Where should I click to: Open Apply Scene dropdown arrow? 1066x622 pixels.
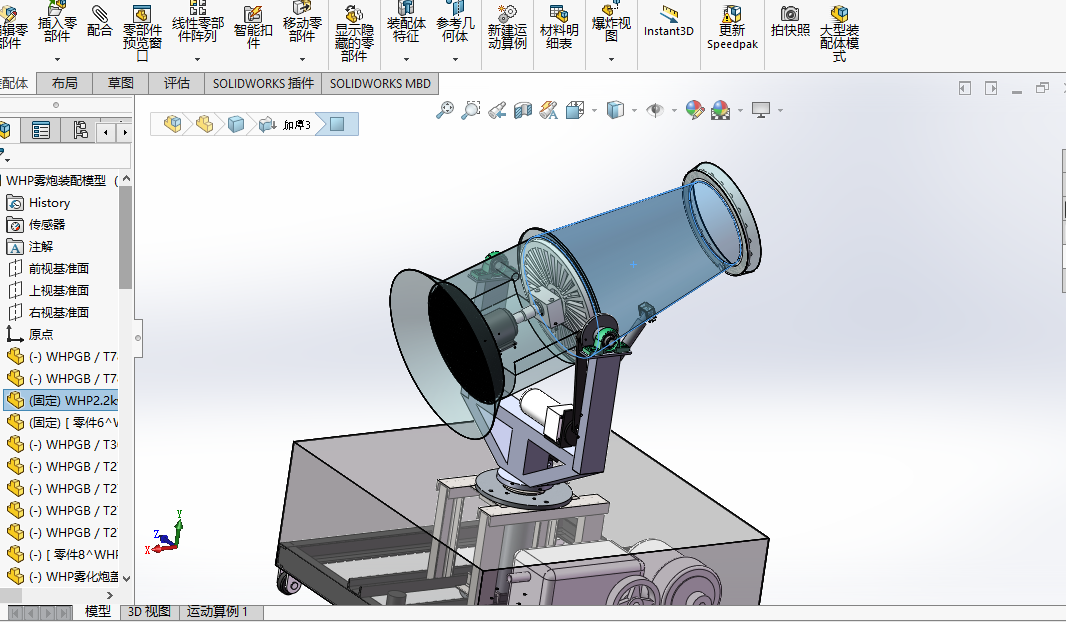click(x=740, y=110)
